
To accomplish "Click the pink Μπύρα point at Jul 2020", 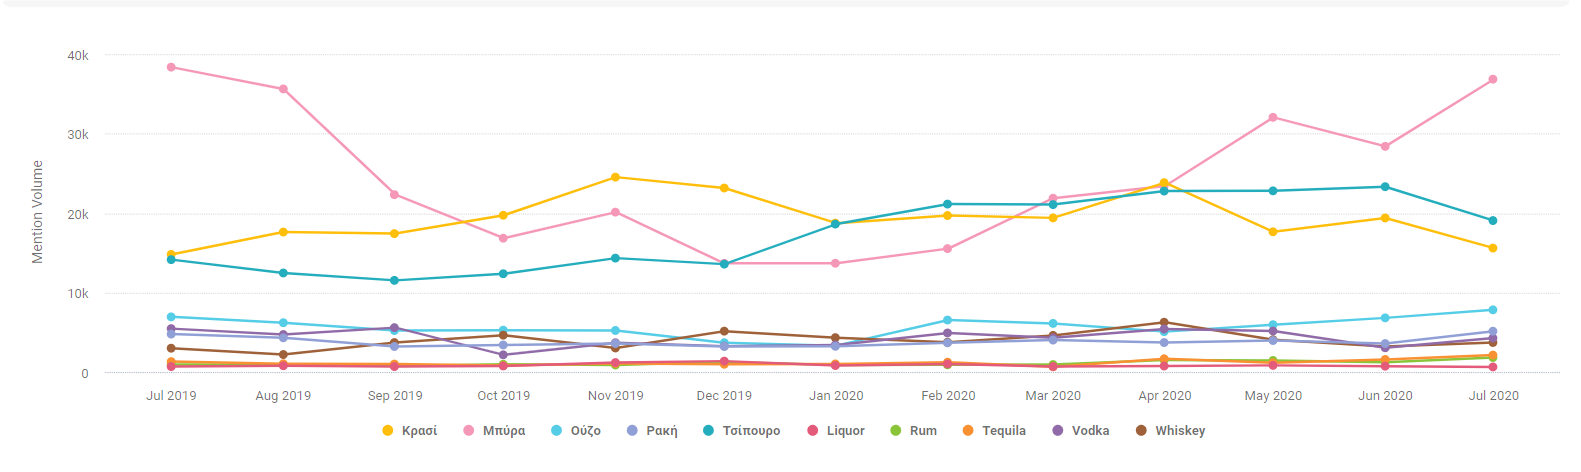I will [x=1493, y=80].
